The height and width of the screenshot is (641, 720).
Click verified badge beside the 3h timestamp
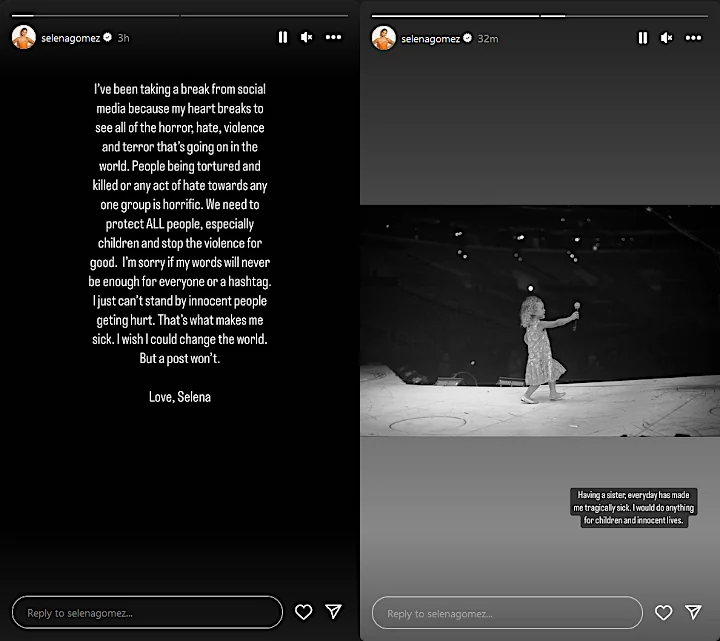coord(107,38)
